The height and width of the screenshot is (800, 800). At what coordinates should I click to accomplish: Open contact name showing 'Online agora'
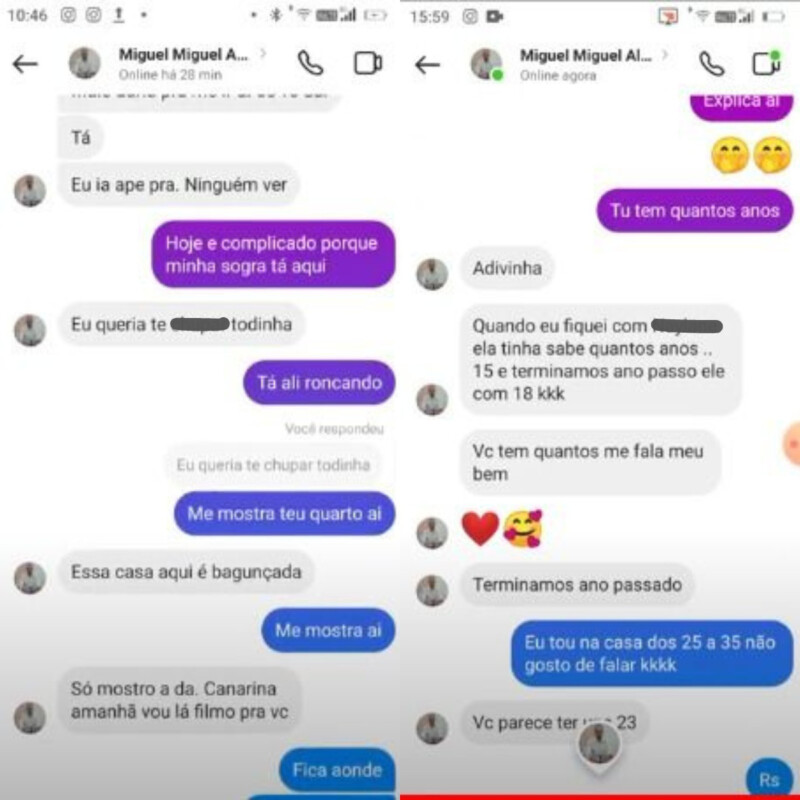click(586, 56)
